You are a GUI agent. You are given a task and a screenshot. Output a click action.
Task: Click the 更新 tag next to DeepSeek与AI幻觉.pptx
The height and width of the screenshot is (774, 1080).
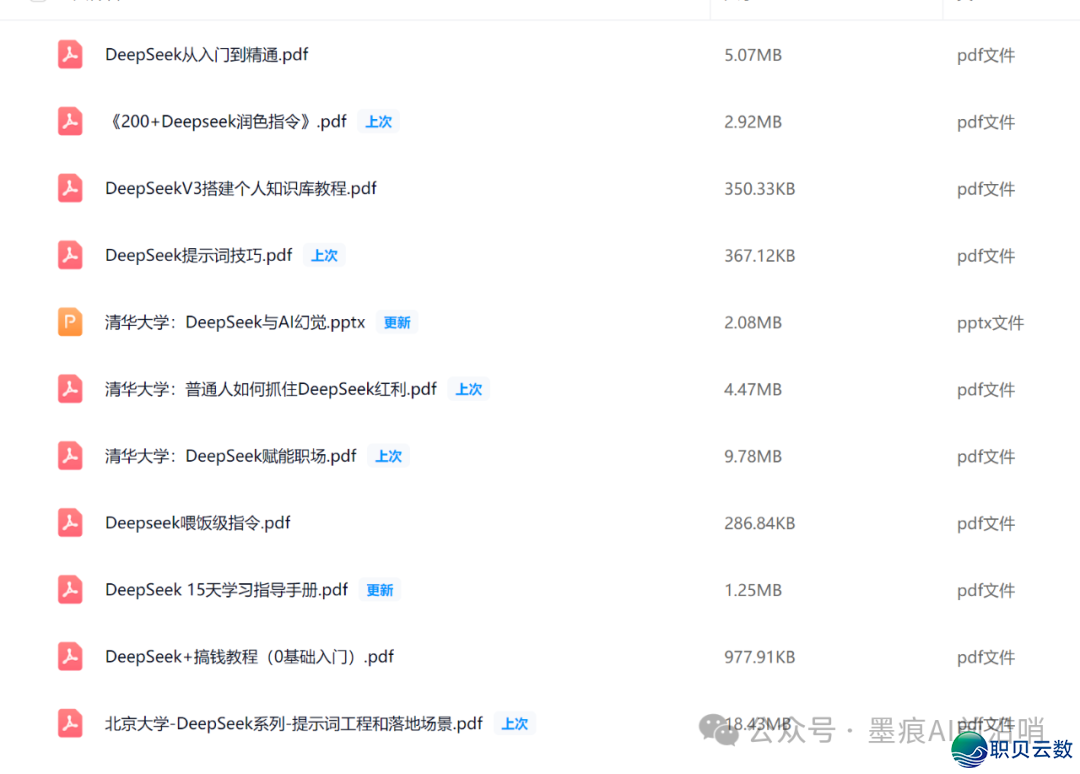click(x=397, y=323)
